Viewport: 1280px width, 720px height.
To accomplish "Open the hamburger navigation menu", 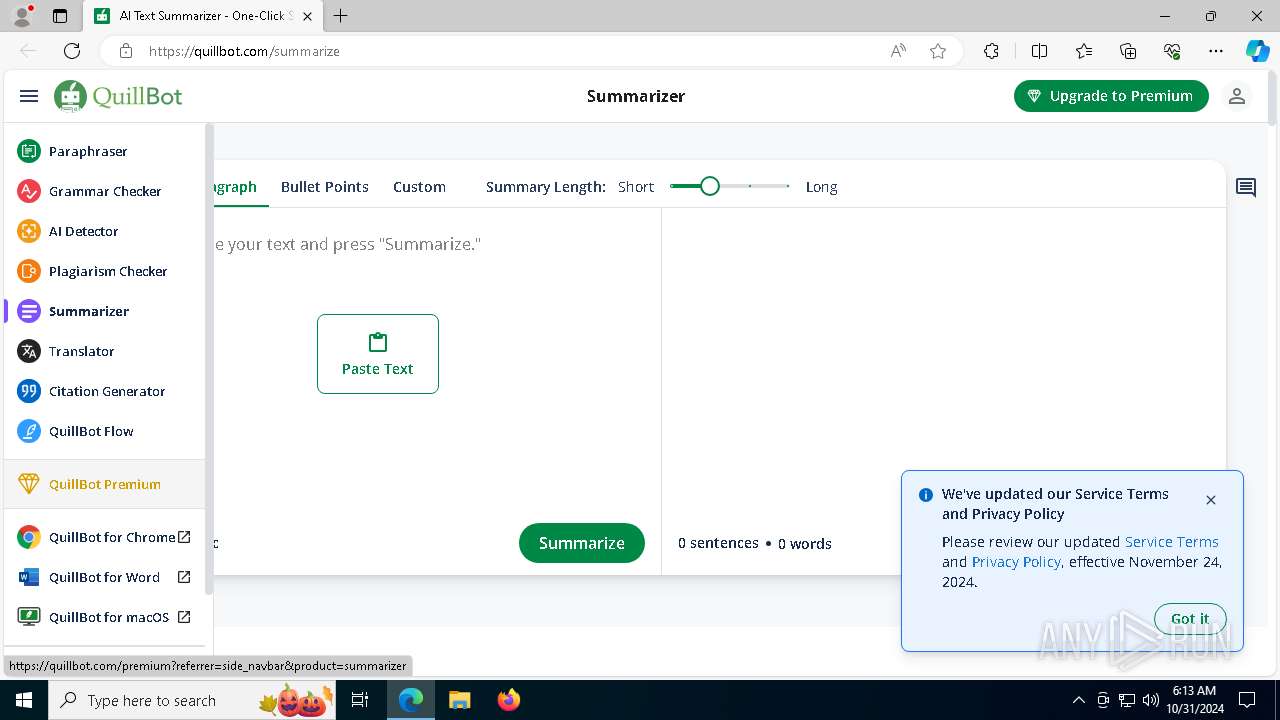I will [x=29, y=96].
